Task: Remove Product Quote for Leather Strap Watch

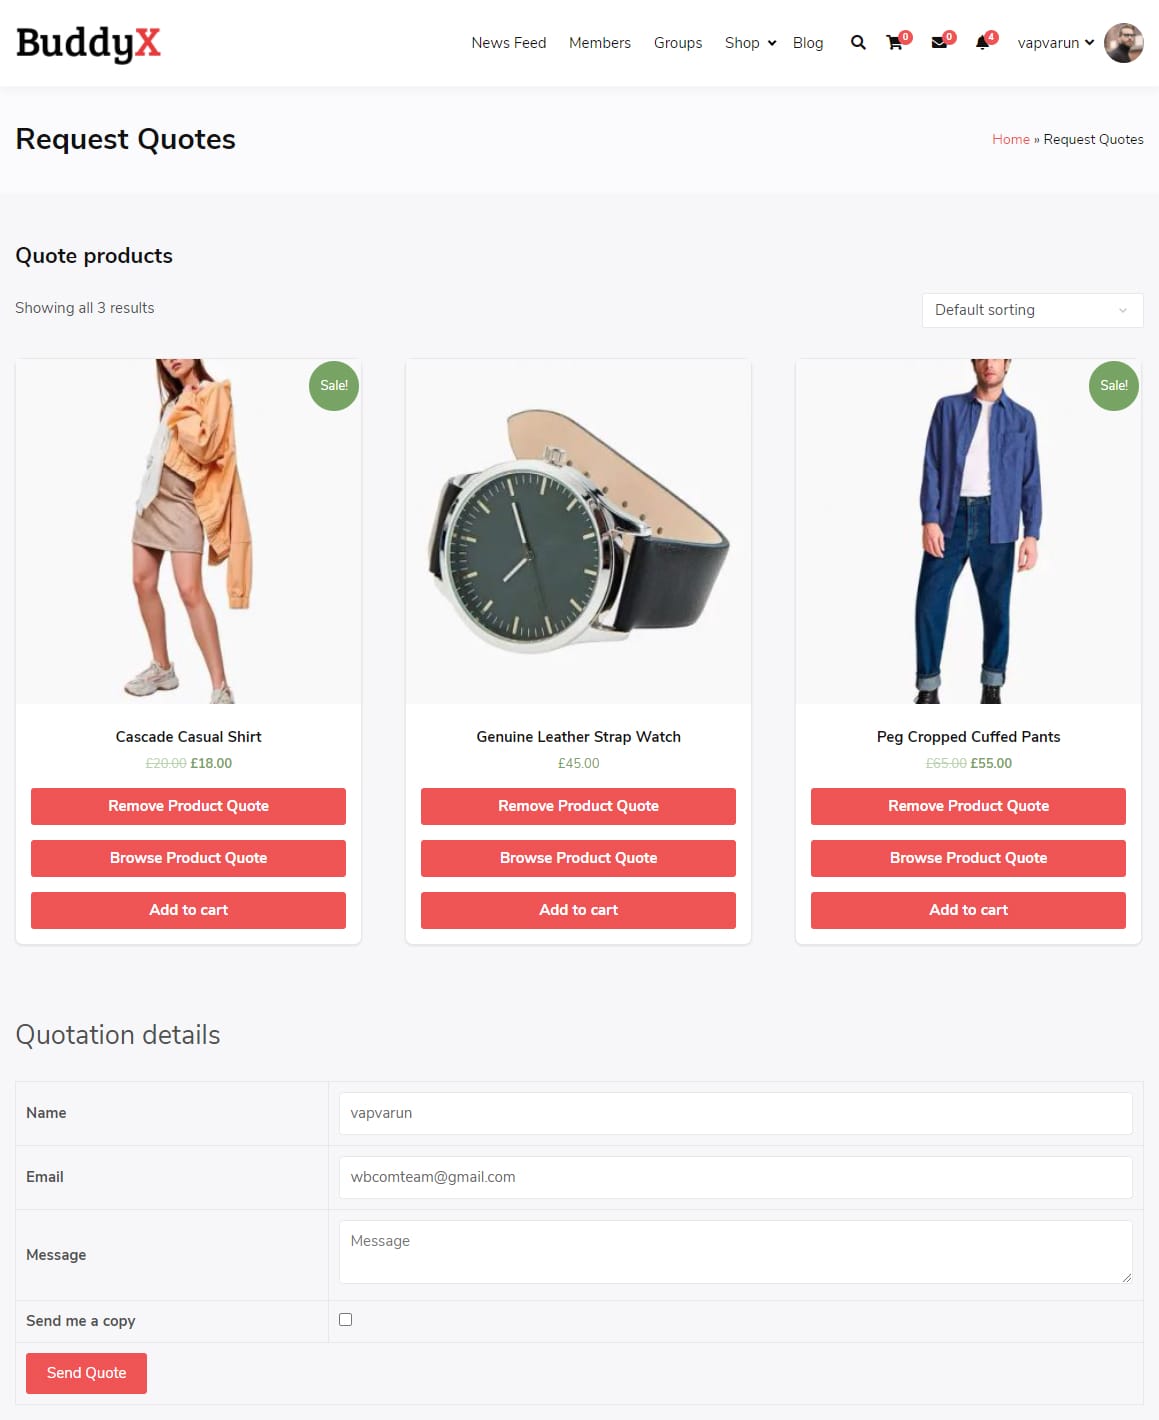Action: click(x=578, y=806)
